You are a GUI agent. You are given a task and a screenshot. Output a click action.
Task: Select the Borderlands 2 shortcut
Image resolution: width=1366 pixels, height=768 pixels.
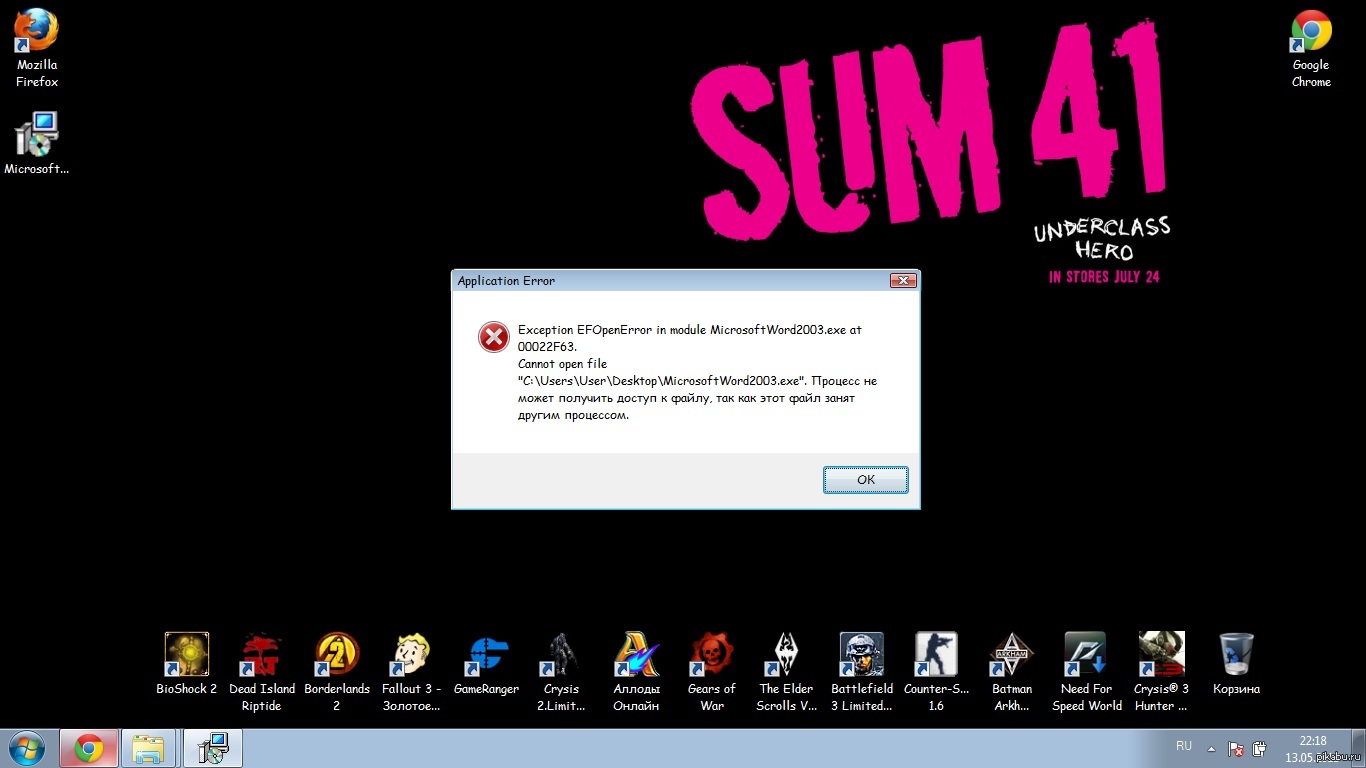pyautogui.click(x=337, y=672)
